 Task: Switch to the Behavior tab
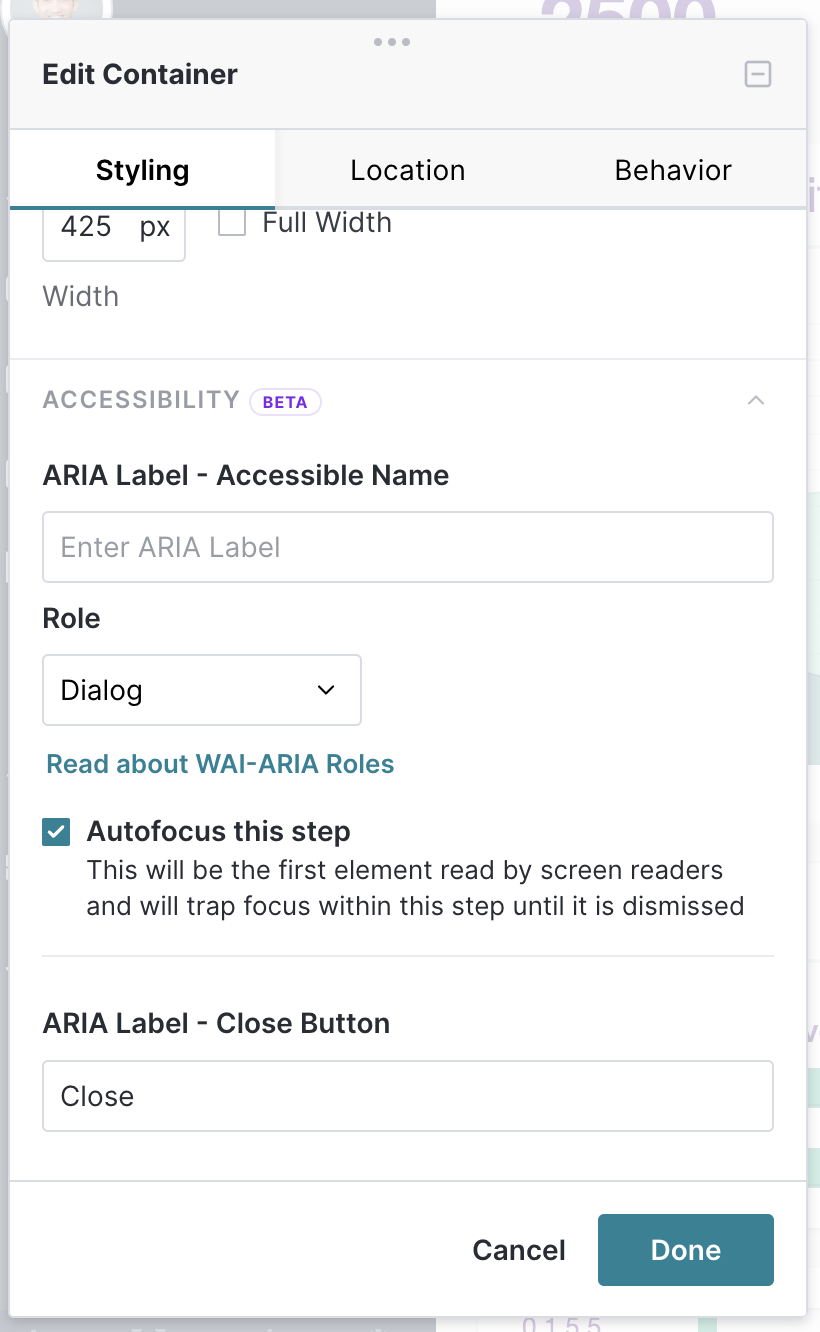(x=673, y=170)
